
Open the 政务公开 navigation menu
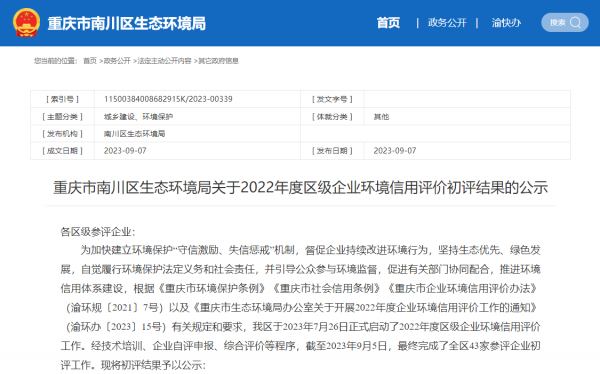coord(447,23)
